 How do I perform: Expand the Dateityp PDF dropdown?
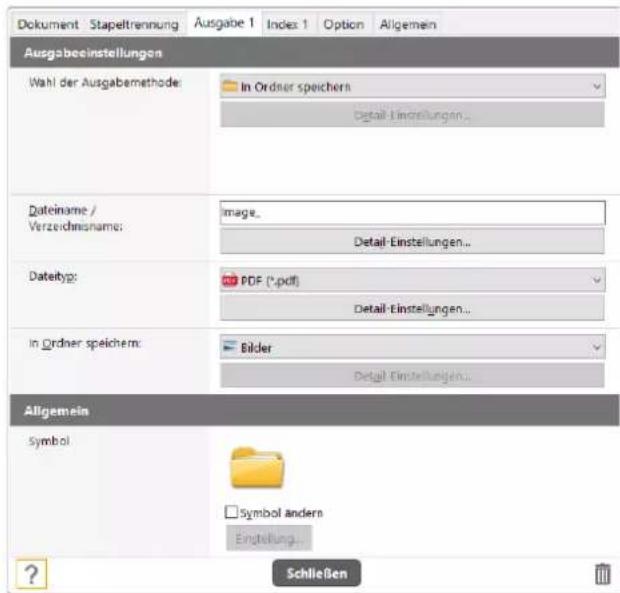[x=412, y=280]
